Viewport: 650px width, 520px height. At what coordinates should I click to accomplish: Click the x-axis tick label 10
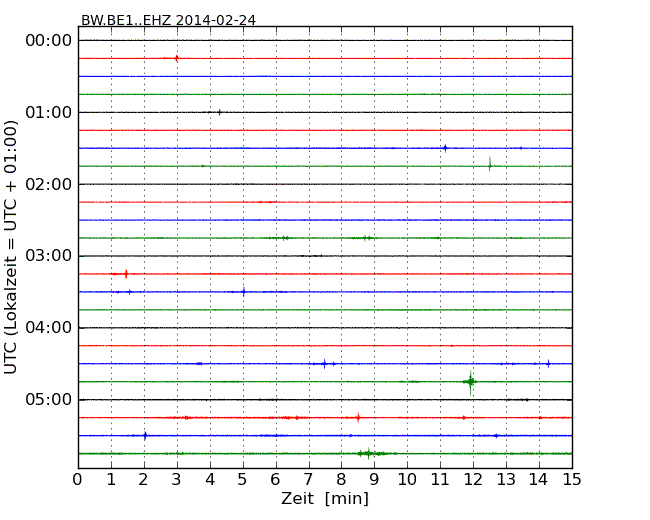(x=407, y=480)
